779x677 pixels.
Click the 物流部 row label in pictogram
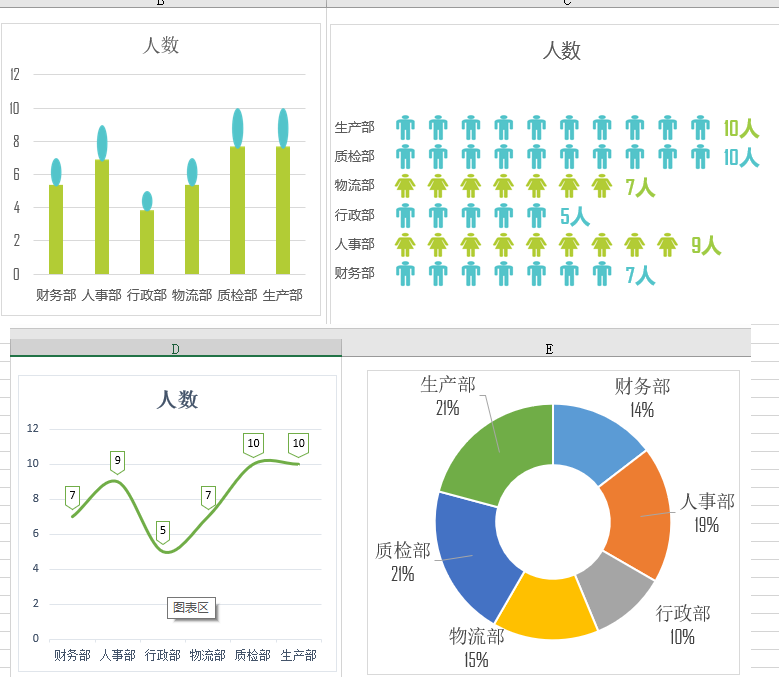[354, 185]
